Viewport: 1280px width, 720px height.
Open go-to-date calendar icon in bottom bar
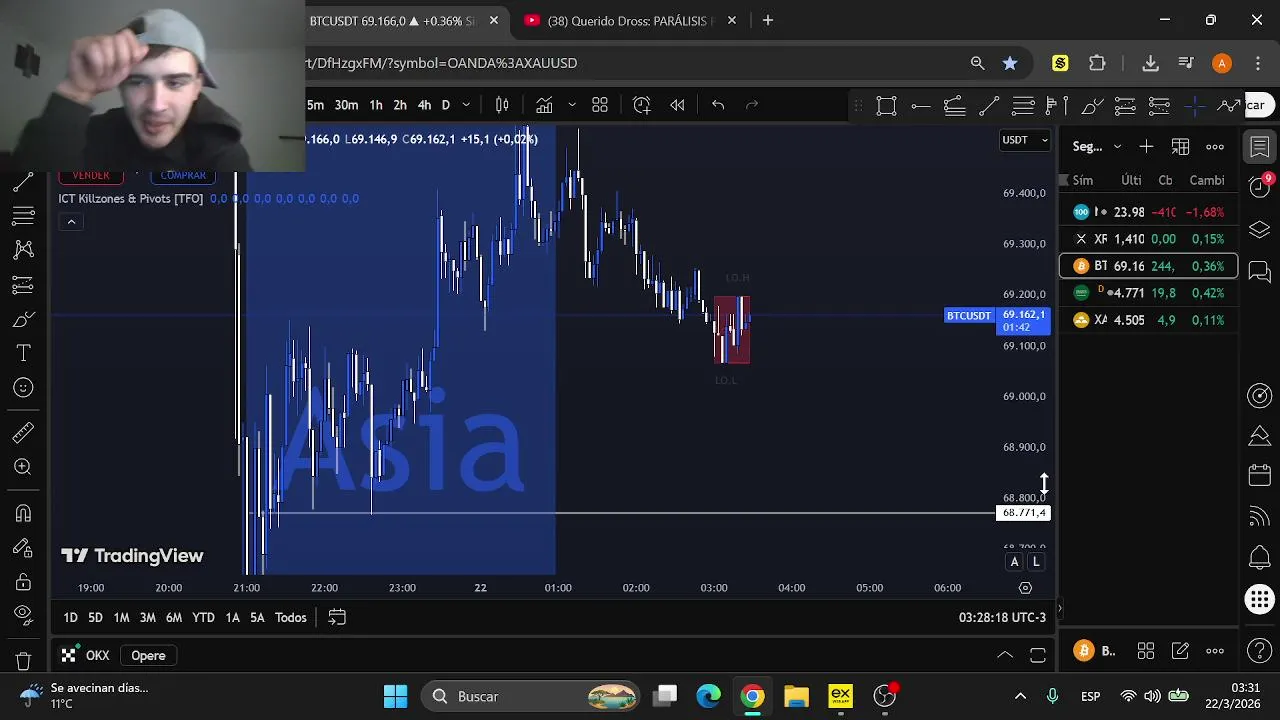tap(337, 618)
